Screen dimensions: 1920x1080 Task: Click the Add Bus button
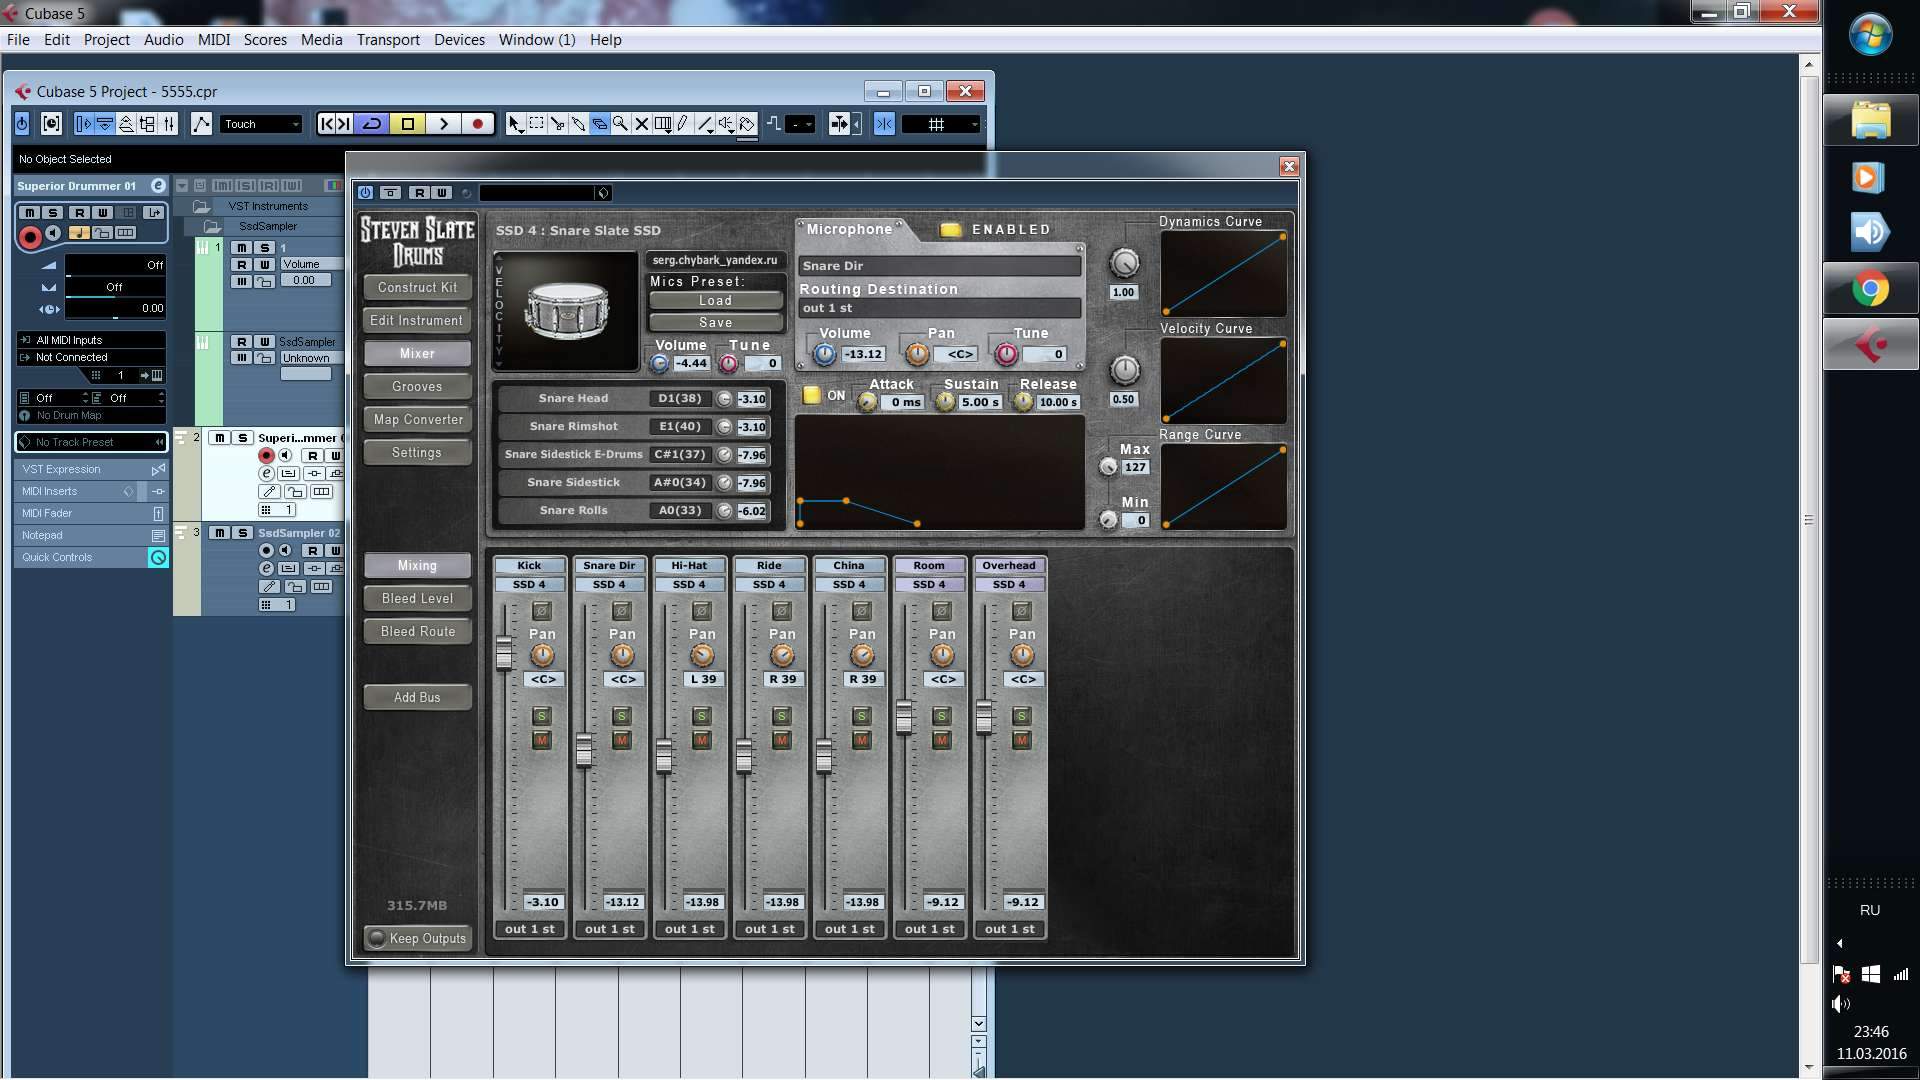click(417, 697)
